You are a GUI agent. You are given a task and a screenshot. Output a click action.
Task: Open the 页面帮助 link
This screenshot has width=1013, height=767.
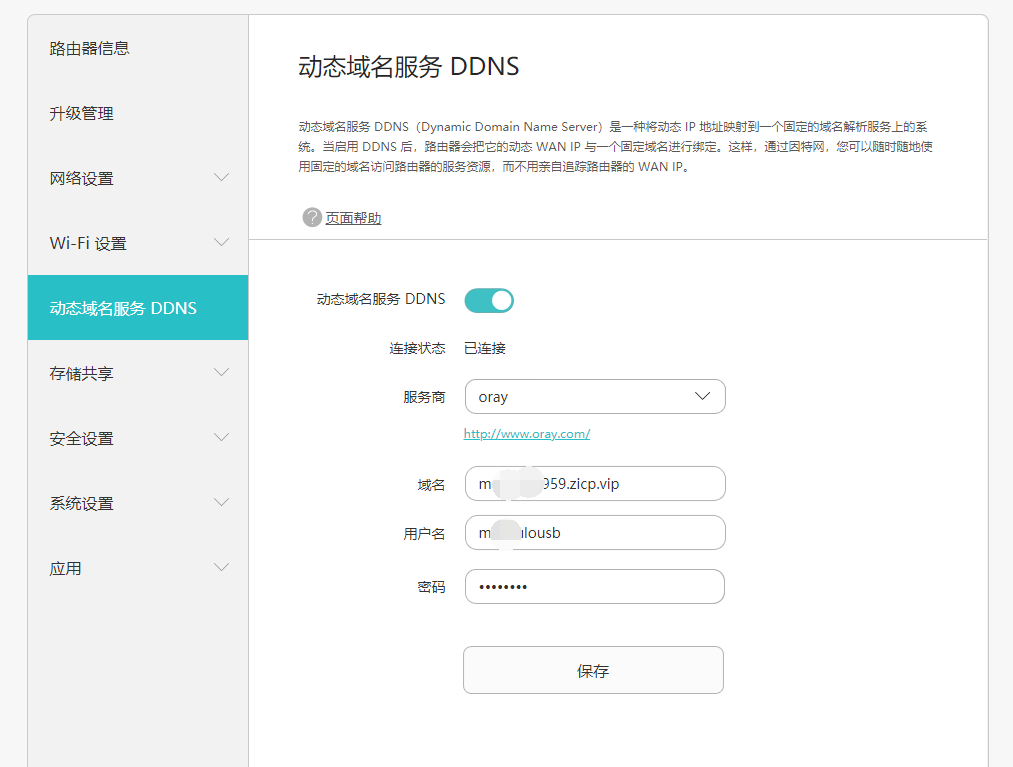(353, 218)
